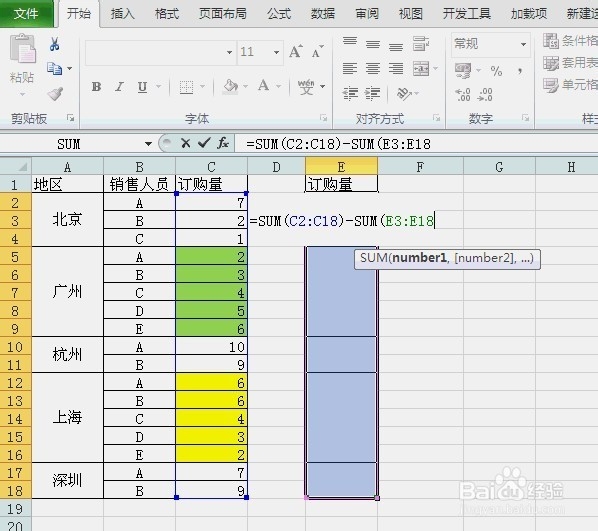
Task: Click the Bottom Align icon
Action: tap(396, 46)
